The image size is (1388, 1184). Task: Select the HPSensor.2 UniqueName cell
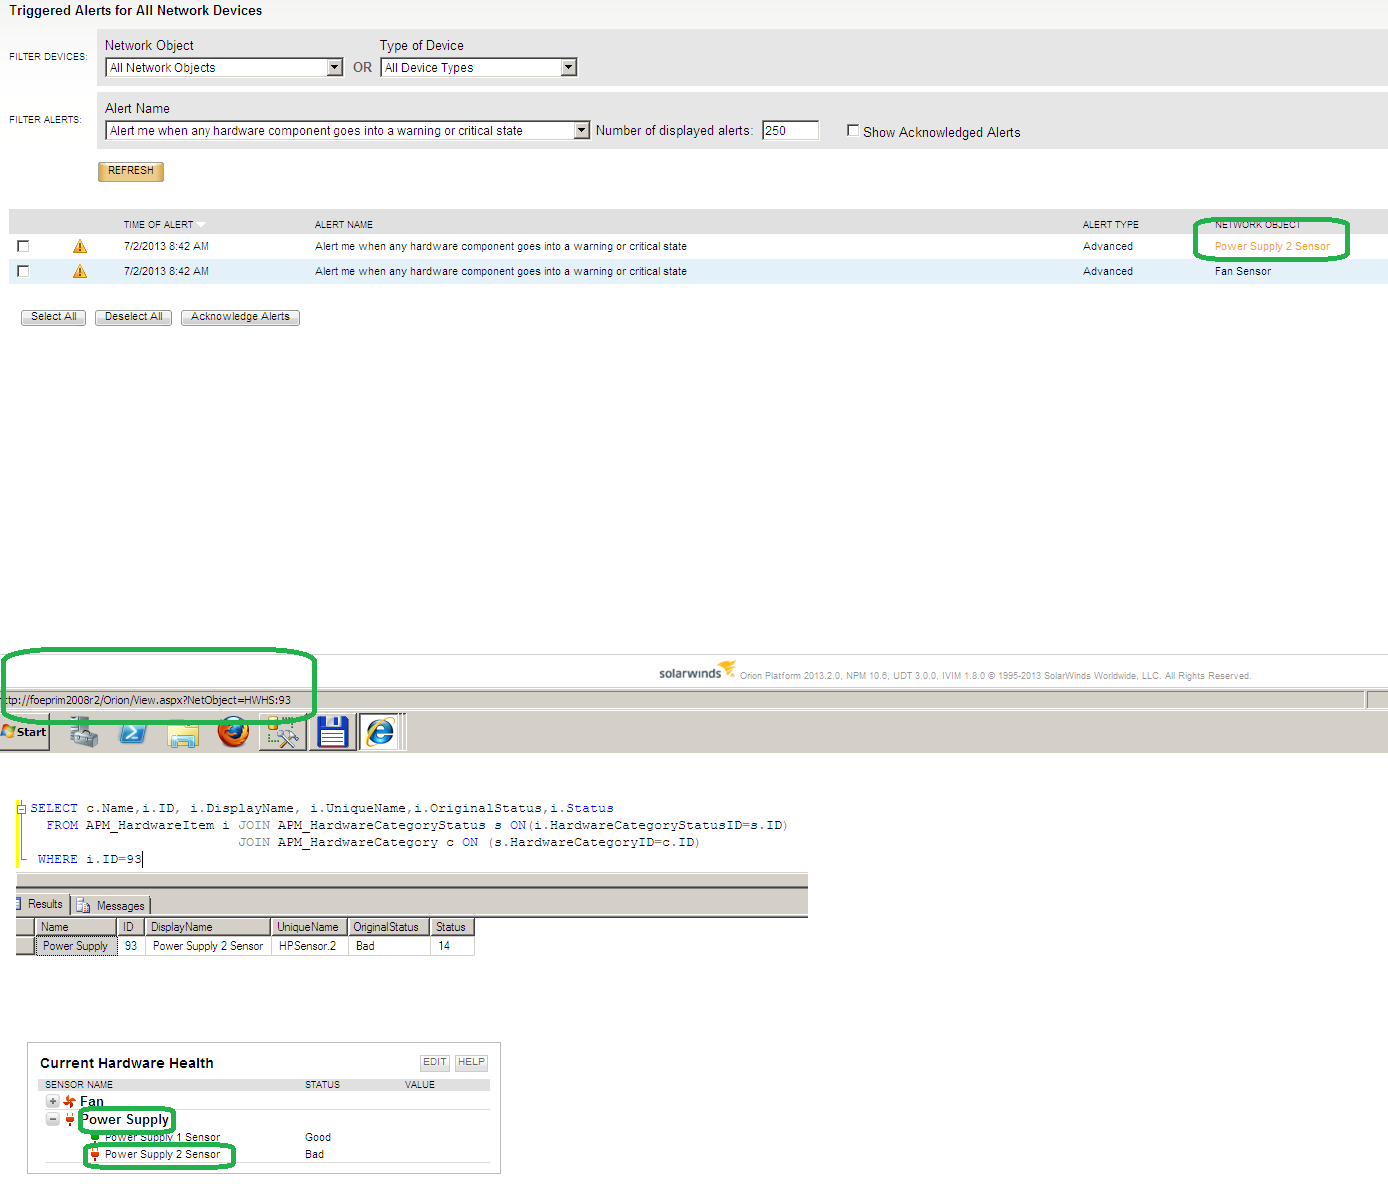coord(309,946)
